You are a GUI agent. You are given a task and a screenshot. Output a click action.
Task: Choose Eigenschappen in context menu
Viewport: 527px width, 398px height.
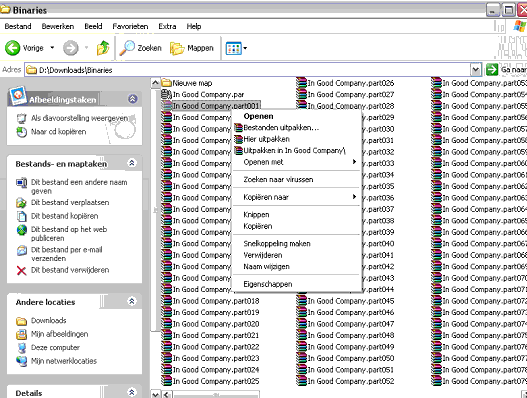coord(297,284)
